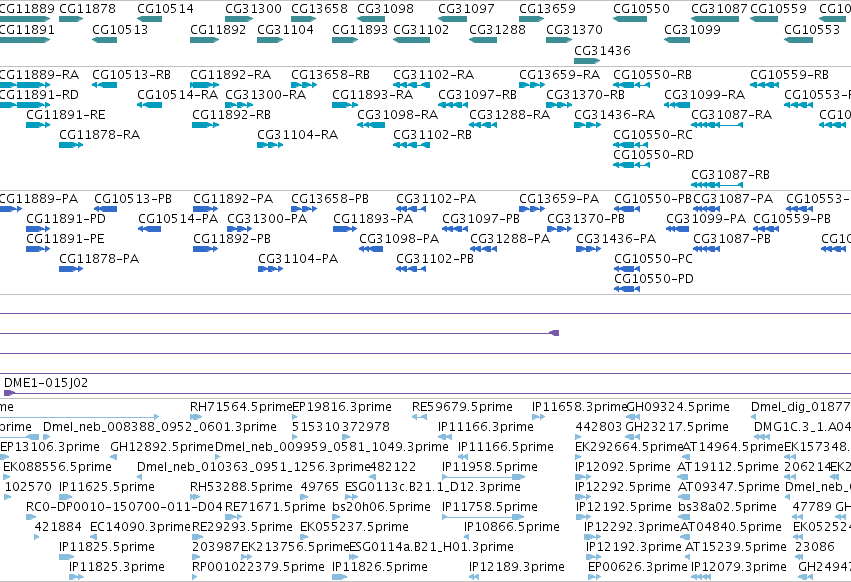851x582 pixels.
Task: Select the CG13658-PB protein label
Action: pos(330,199)
